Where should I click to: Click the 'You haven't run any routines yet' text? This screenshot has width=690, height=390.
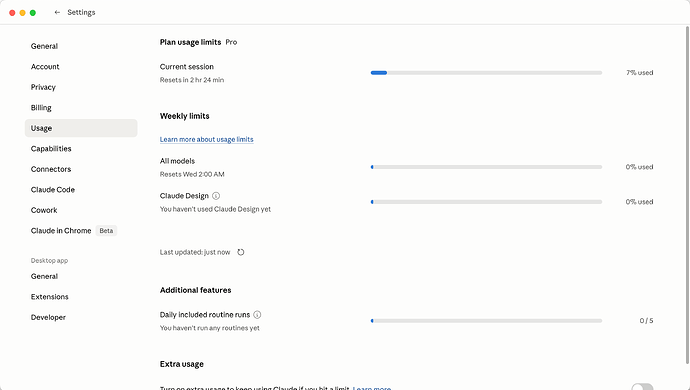(209, 328)
